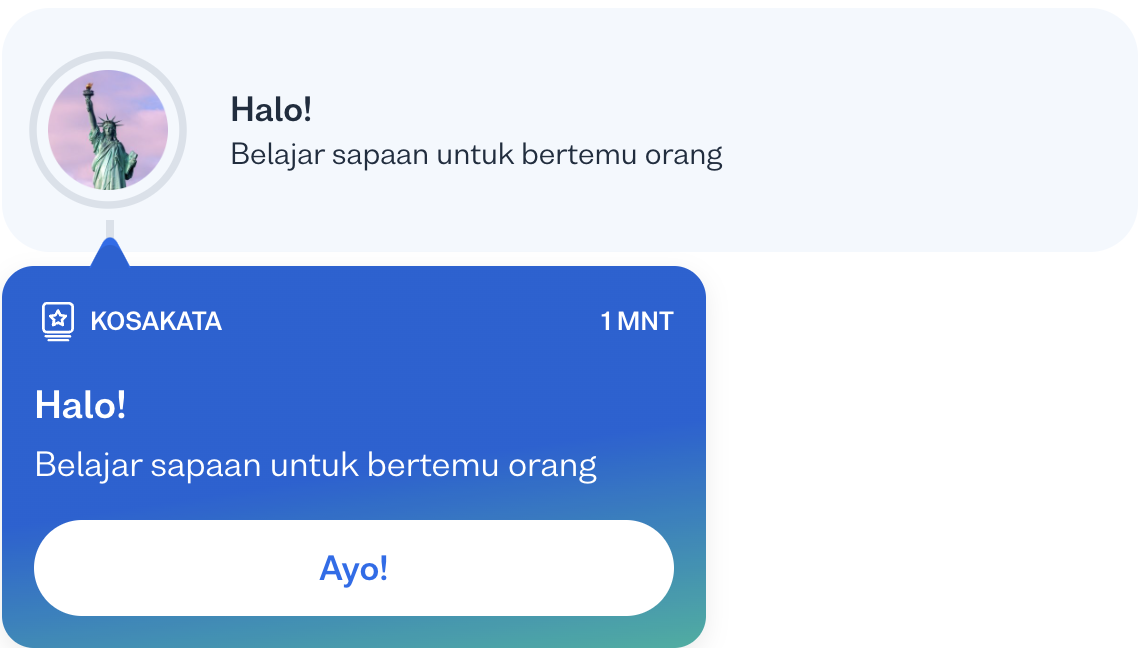
Task: Select the KOSAKATA lesson type label
Action: pyautogui.click(x=156, y=321)
